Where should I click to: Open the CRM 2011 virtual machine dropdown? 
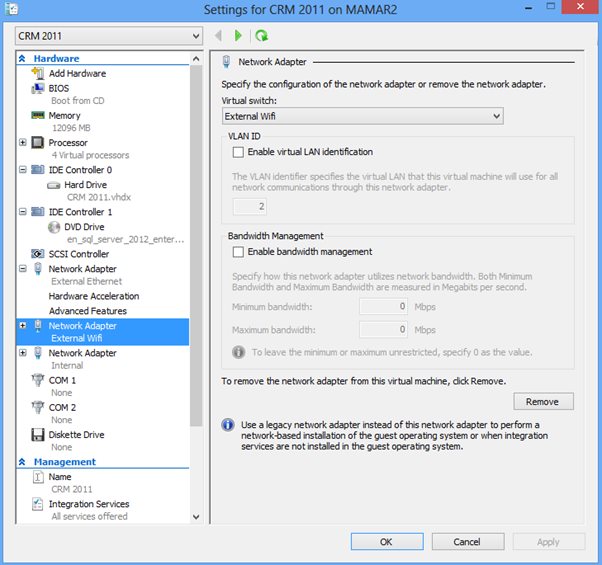109,36
